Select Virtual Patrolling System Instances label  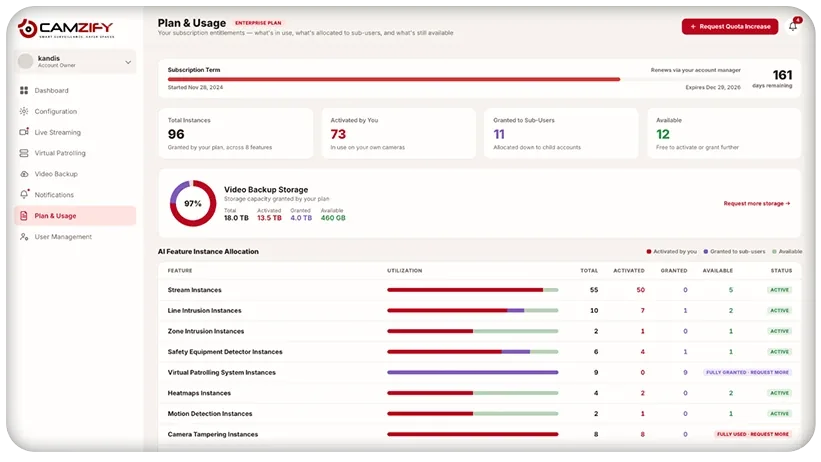click(x=221, y=372)
